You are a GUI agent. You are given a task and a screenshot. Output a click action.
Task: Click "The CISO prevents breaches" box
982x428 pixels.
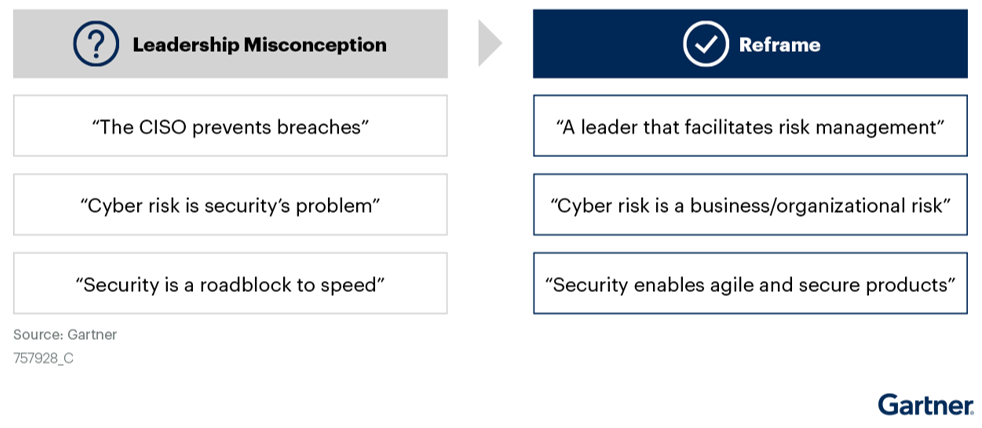pyautogui.click(x=230, y=126)
